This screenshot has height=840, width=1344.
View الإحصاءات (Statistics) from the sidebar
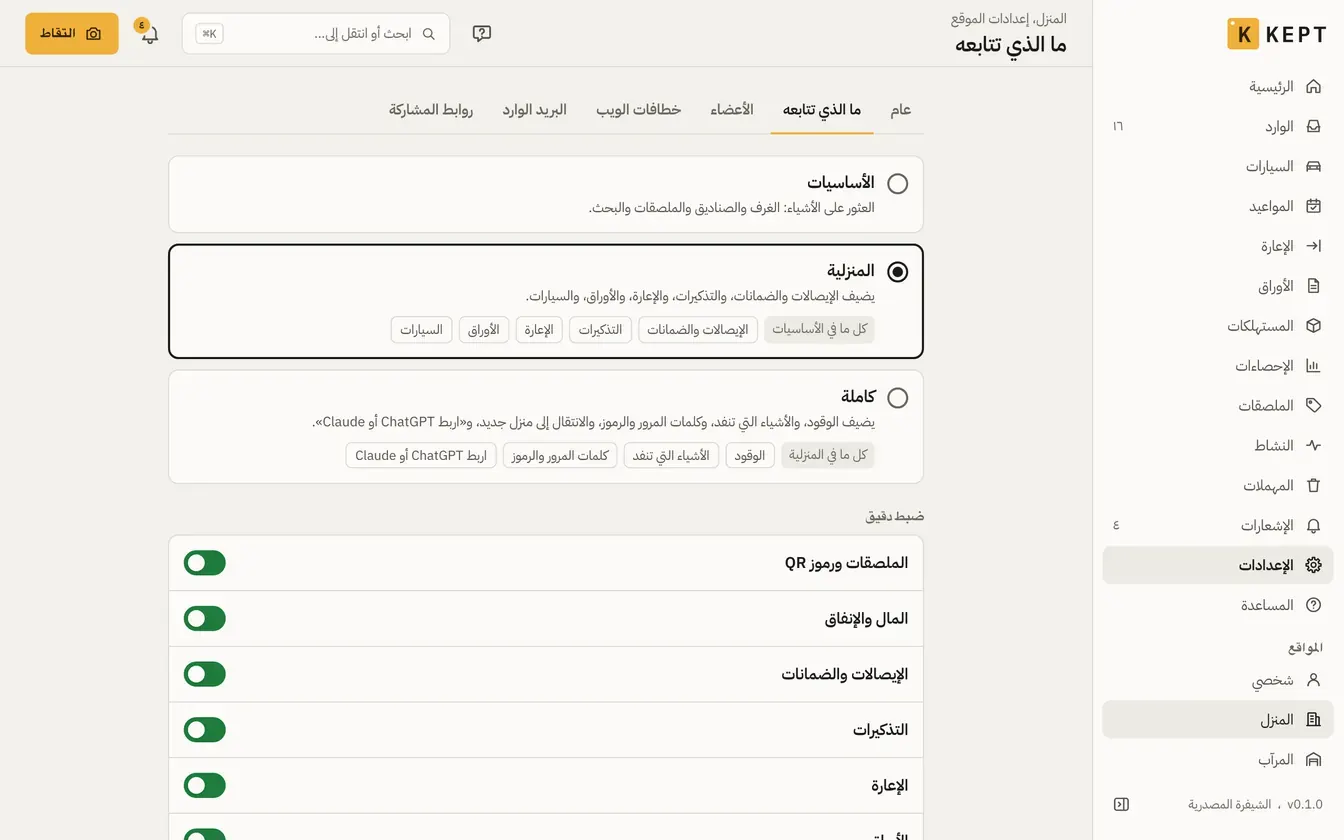(1218, 366)
